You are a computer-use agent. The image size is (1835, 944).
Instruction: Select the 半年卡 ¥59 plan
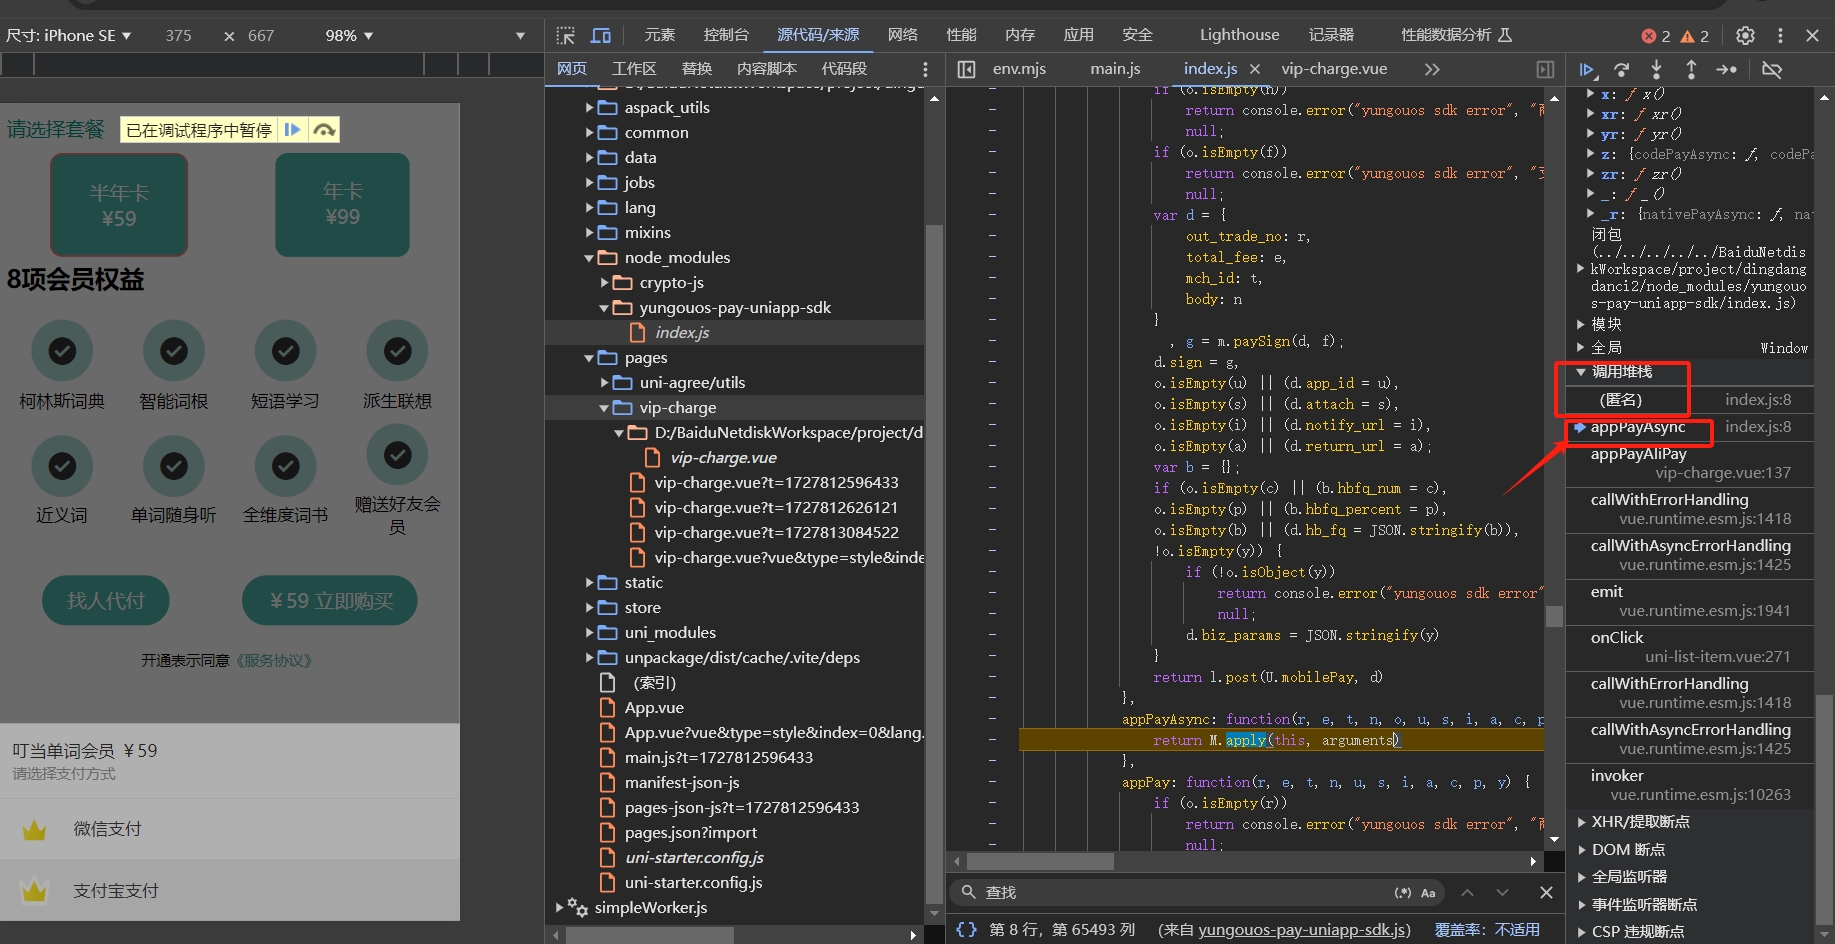click(x=119, y=205)
